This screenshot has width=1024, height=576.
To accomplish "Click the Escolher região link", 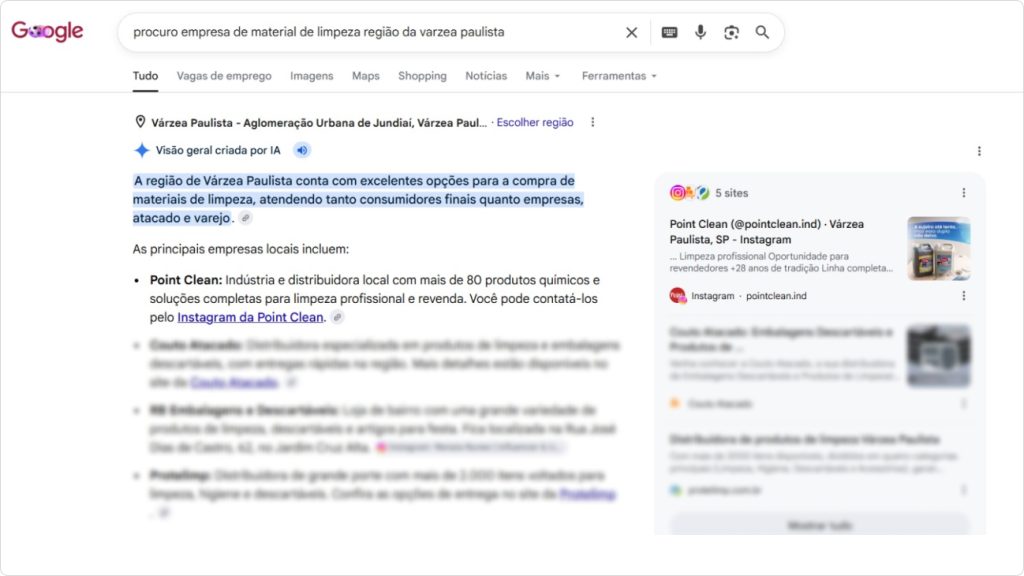I will [x=535, y=122].
